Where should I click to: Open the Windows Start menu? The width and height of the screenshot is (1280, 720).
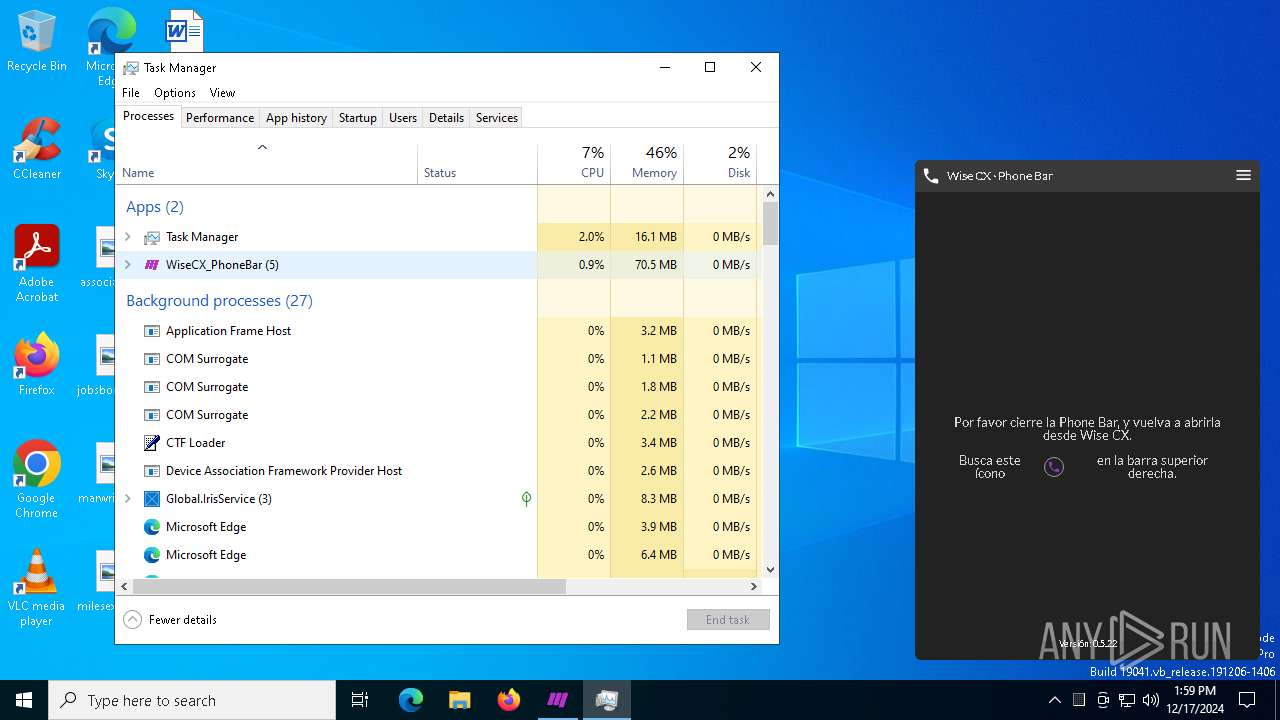tap(24, 700)
